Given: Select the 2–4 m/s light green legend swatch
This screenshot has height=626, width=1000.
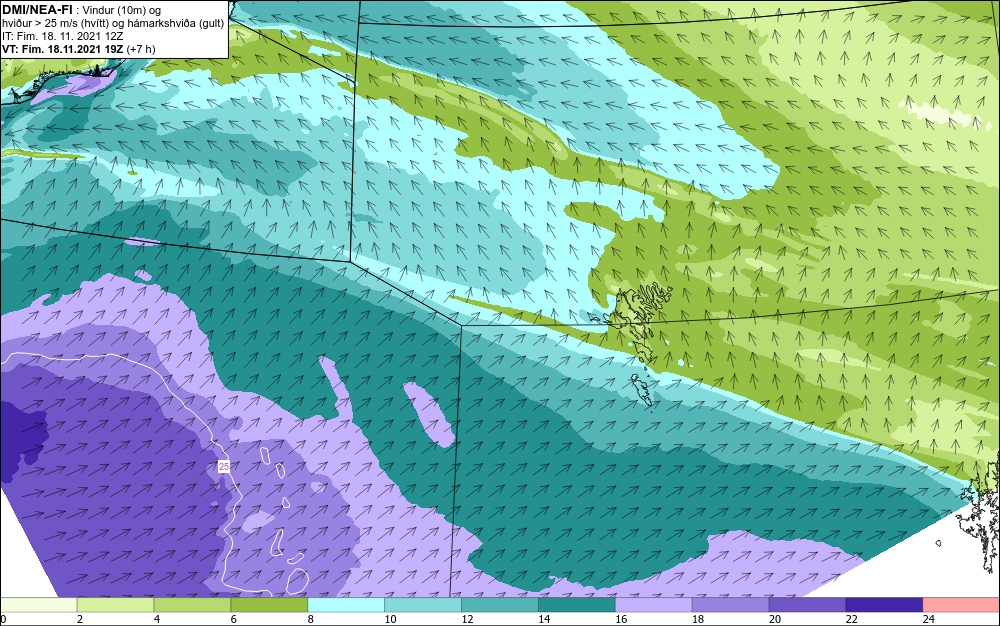Looking at the screenshot, I should tap(115, 604).
